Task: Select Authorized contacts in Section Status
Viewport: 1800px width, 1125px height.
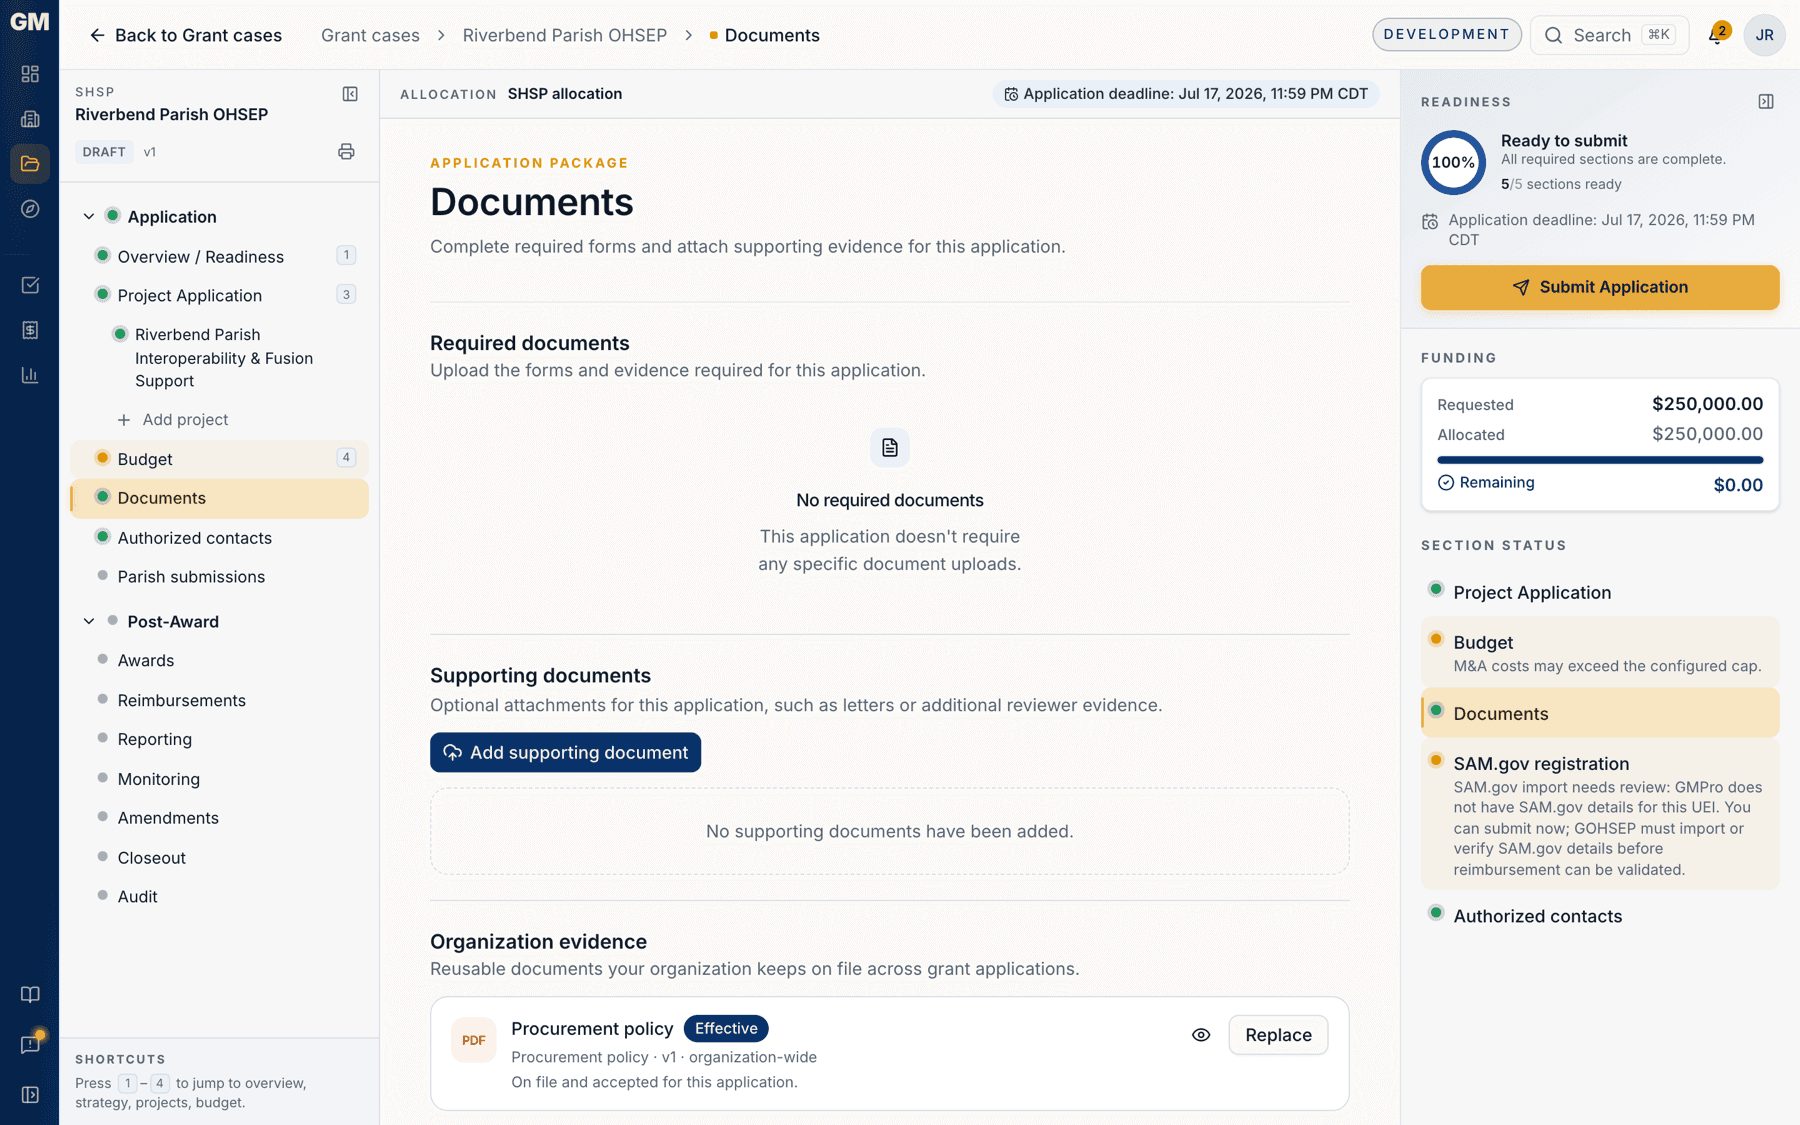Action: 1600,916
